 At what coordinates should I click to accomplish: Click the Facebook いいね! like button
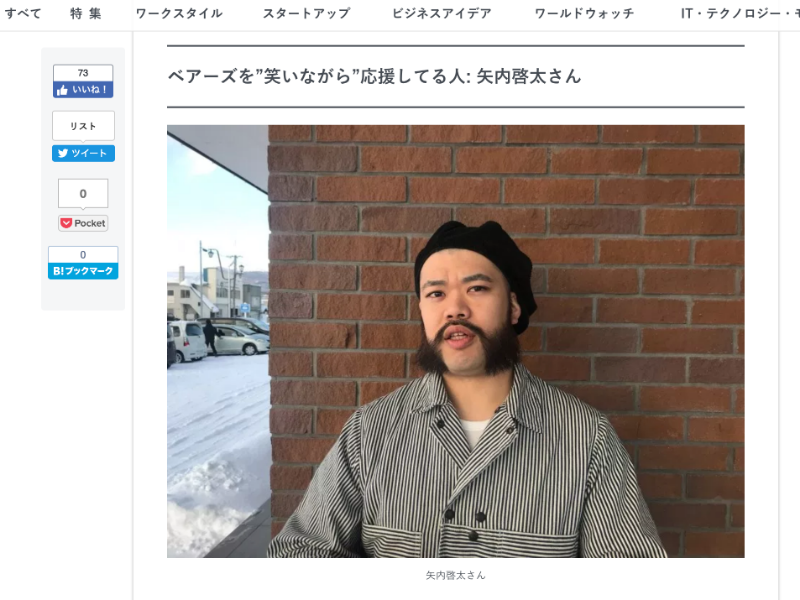(83, 90)
